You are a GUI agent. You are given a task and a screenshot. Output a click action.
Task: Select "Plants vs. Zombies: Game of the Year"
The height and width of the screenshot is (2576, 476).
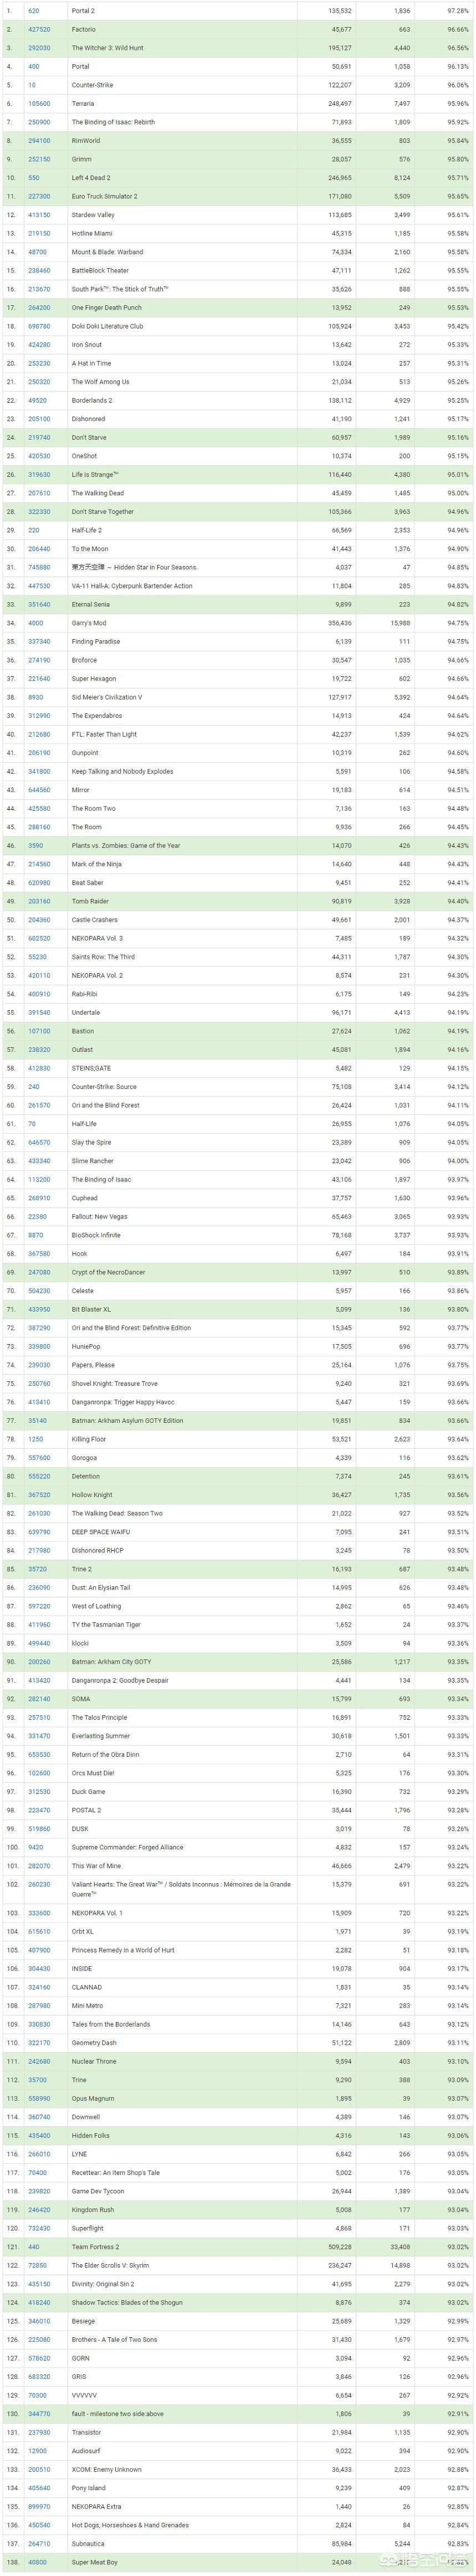tap(126, 846)
